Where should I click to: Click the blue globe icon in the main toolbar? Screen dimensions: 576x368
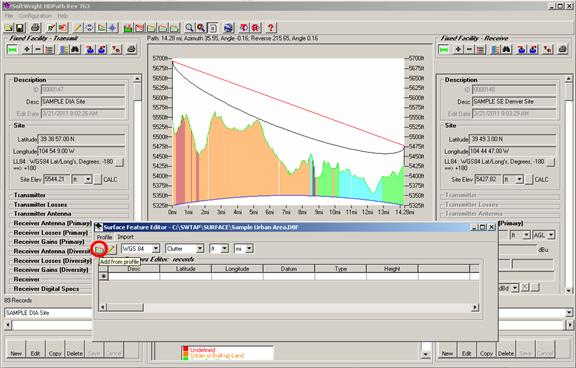pyautogui.click(x=228, y=28)
